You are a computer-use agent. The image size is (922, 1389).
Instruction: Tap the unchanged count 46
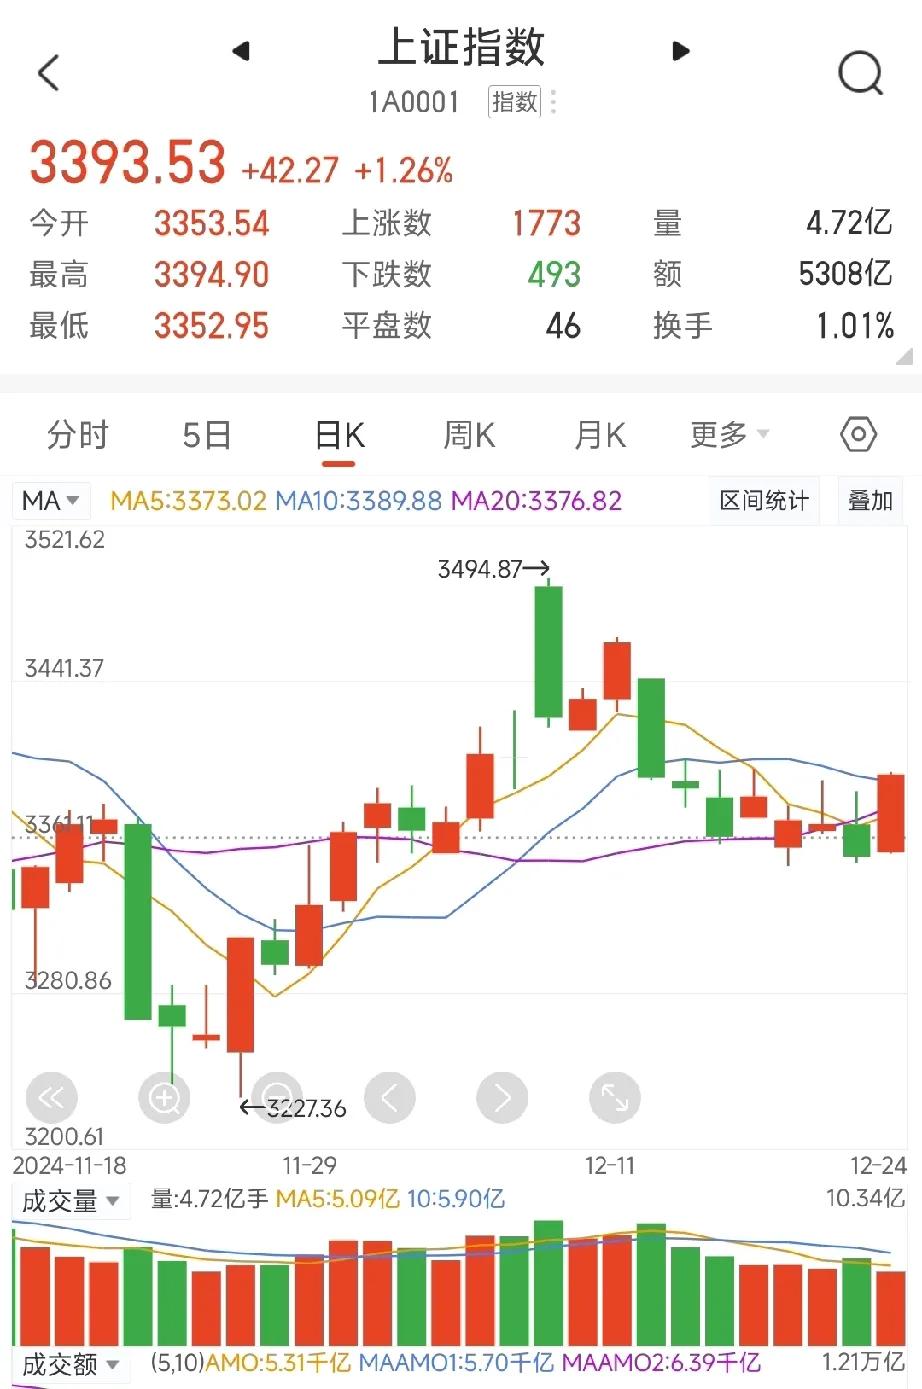(x=563, y=326)
